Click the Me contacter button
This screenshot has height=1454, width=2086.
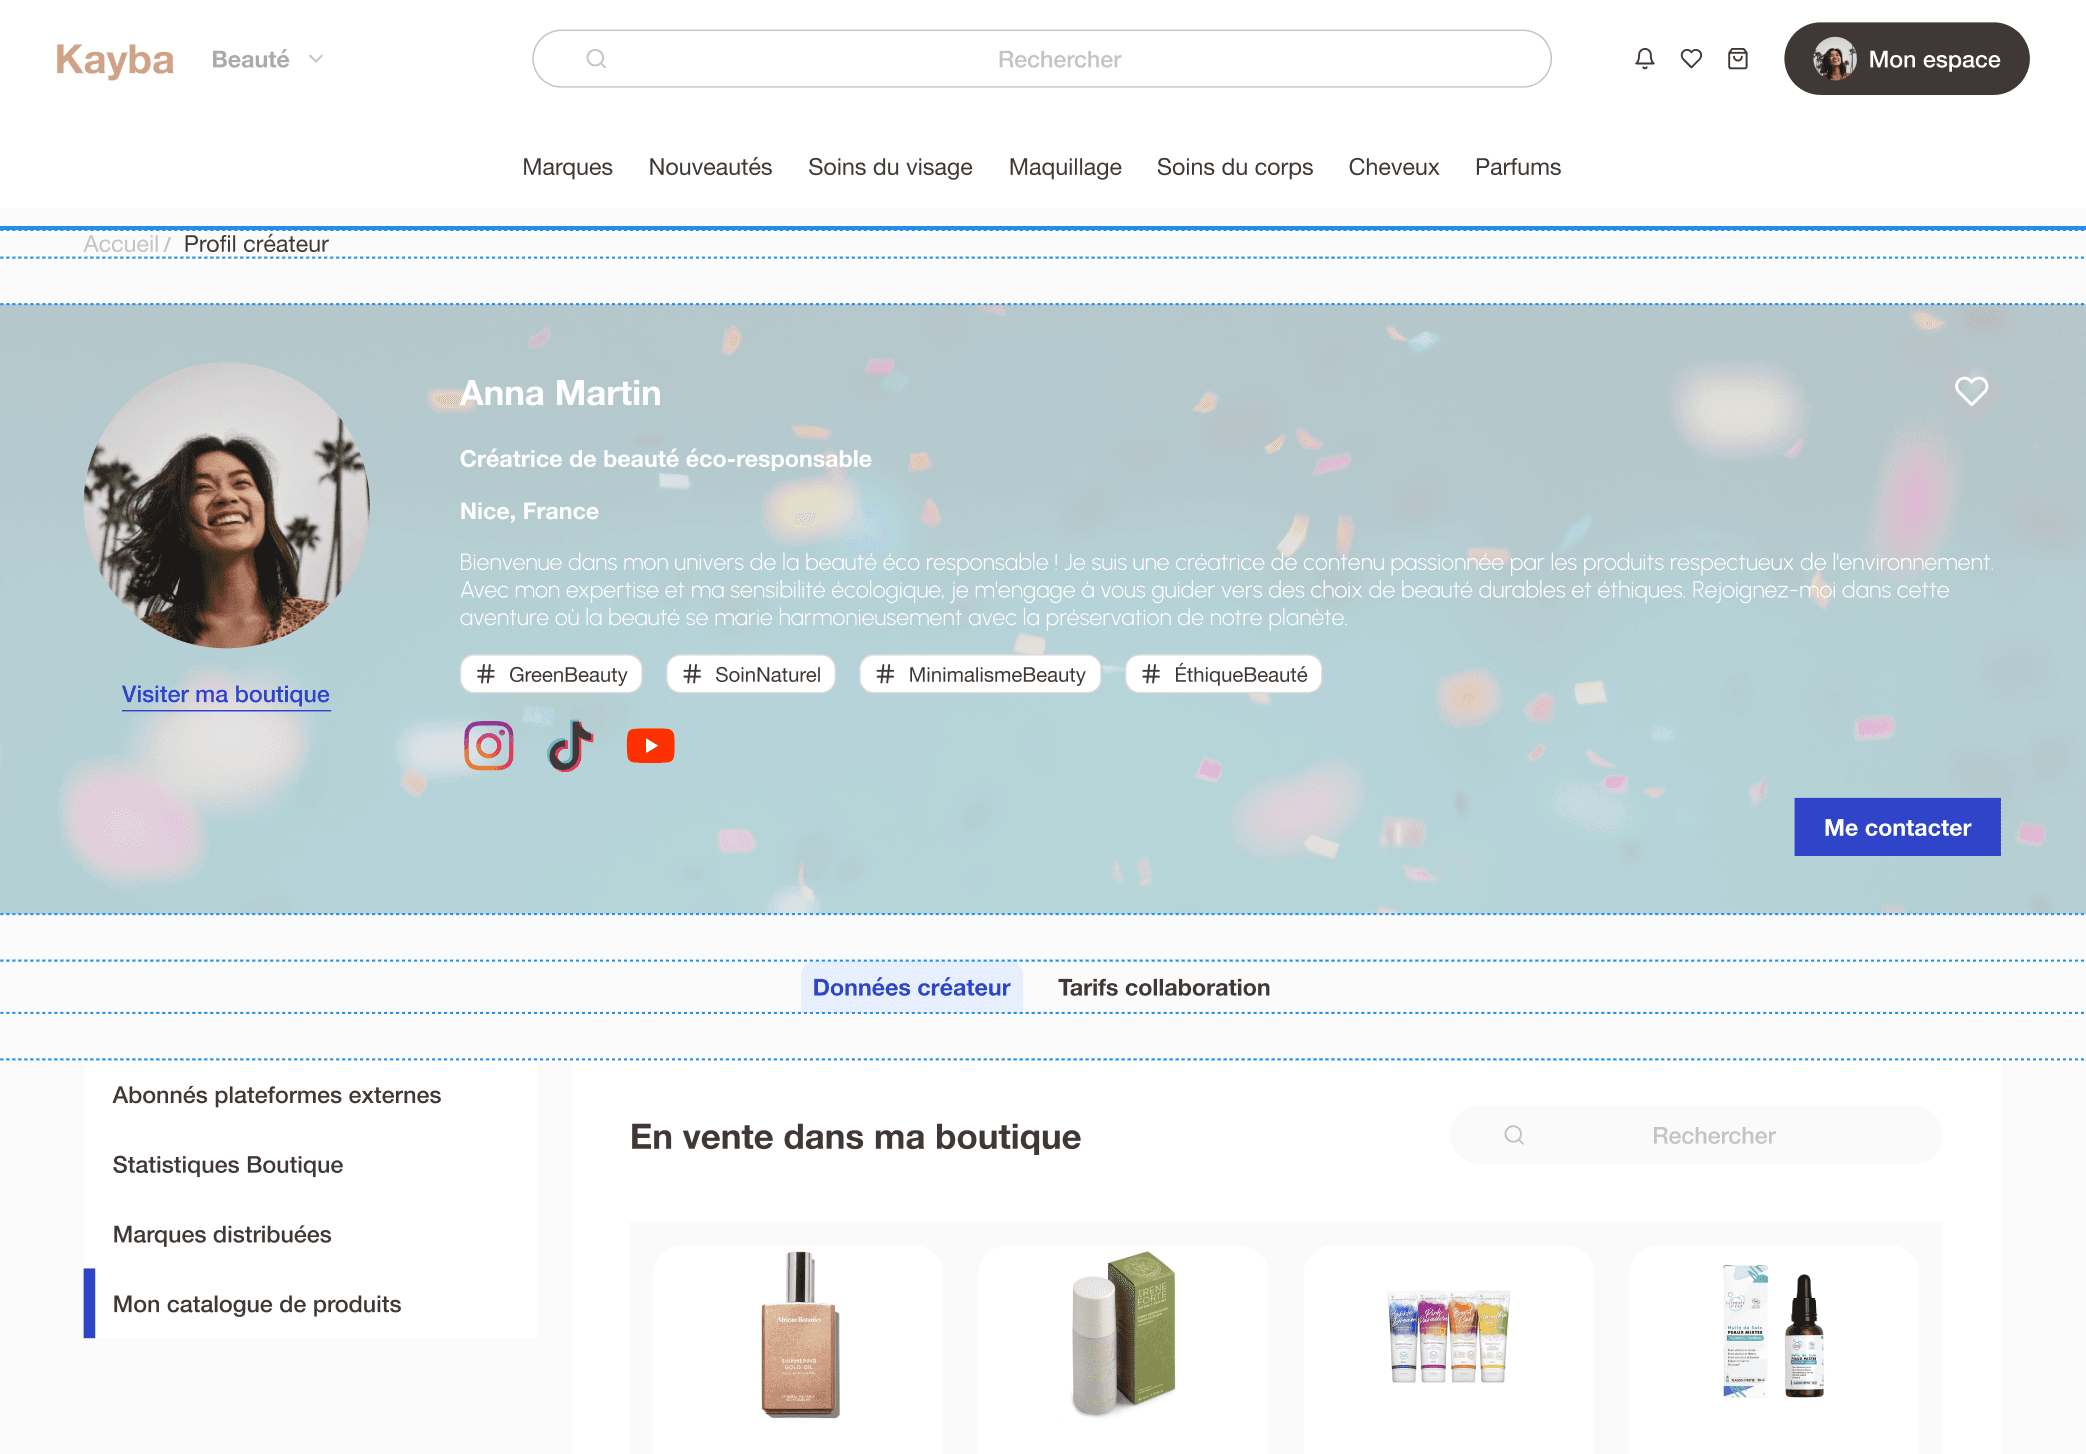pyautogui.click(x=1896, y=827)
